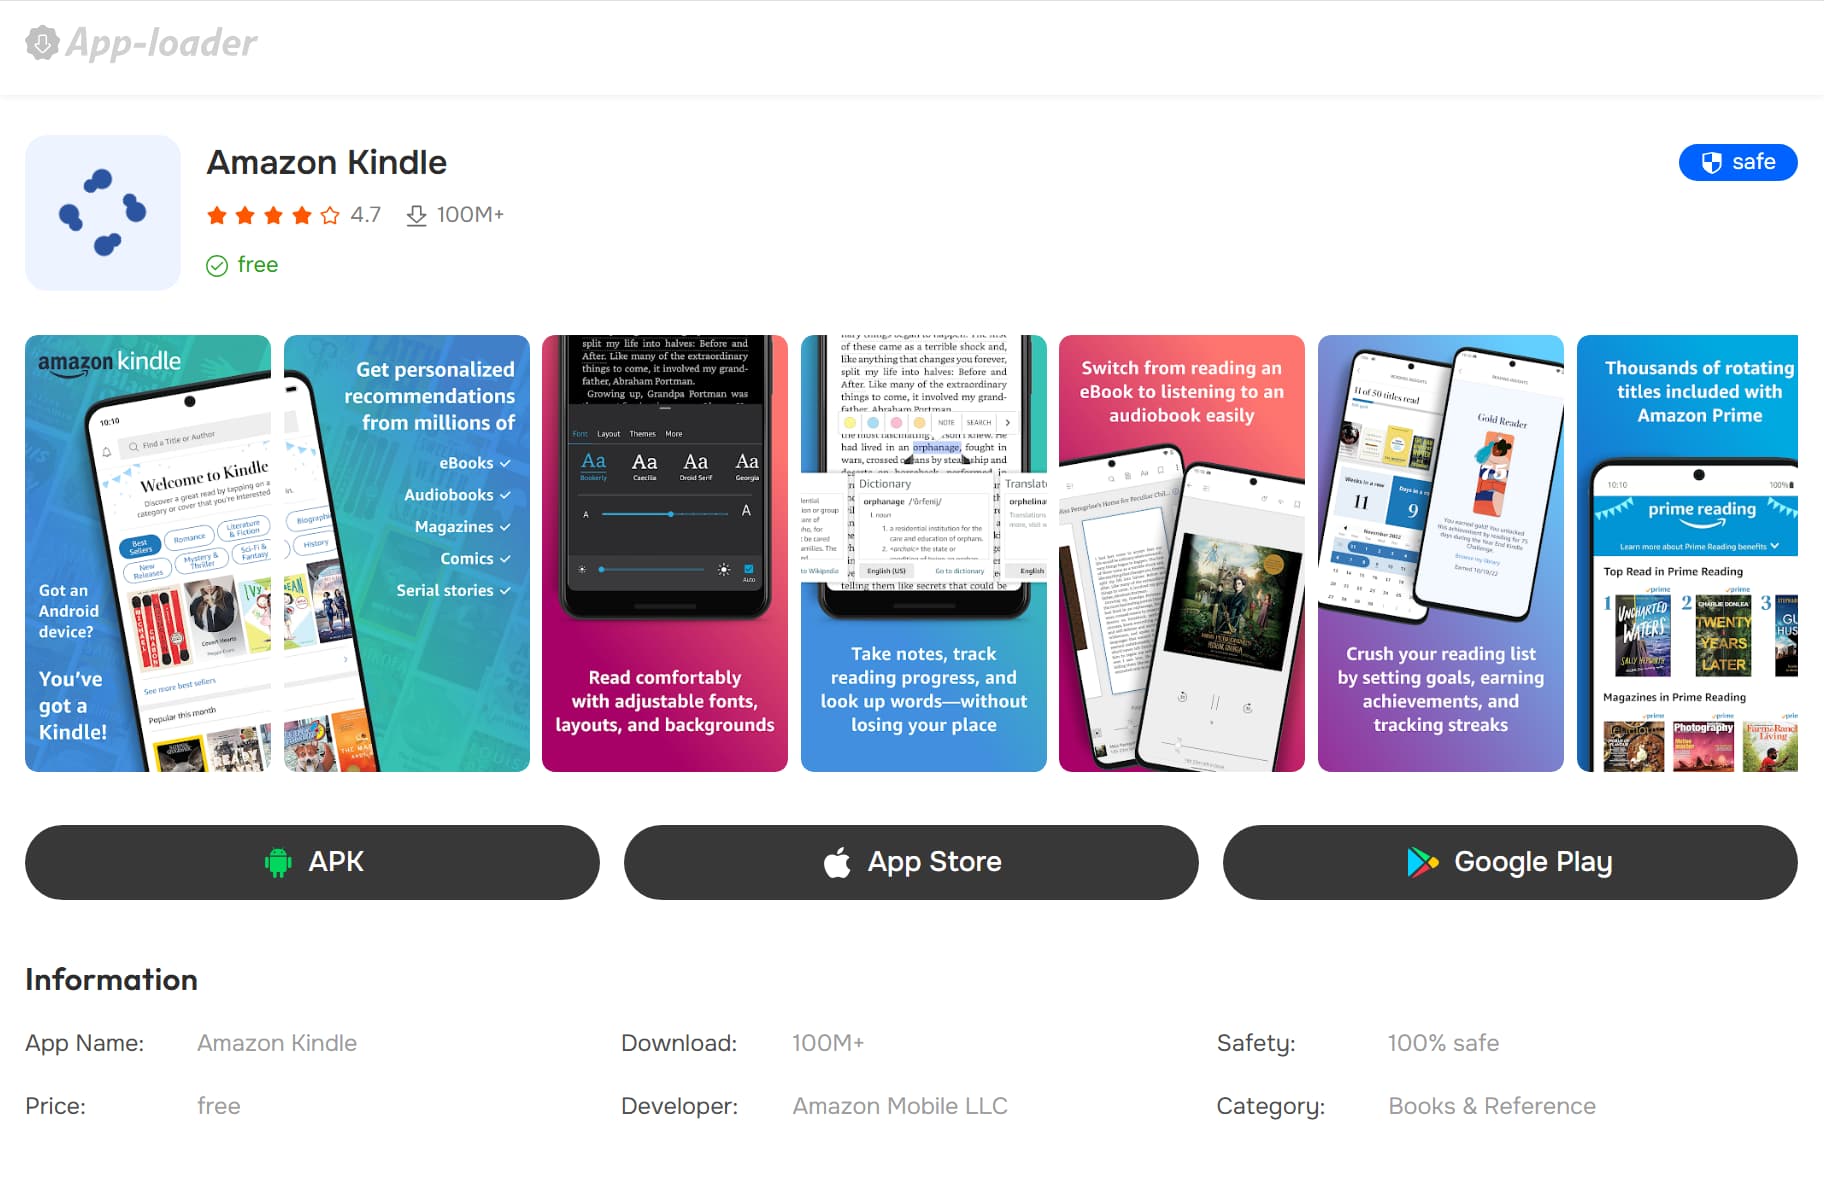Click the shield icon in safe badge
Viewport: 1824px width, 1198px height.
(1712, 162)
